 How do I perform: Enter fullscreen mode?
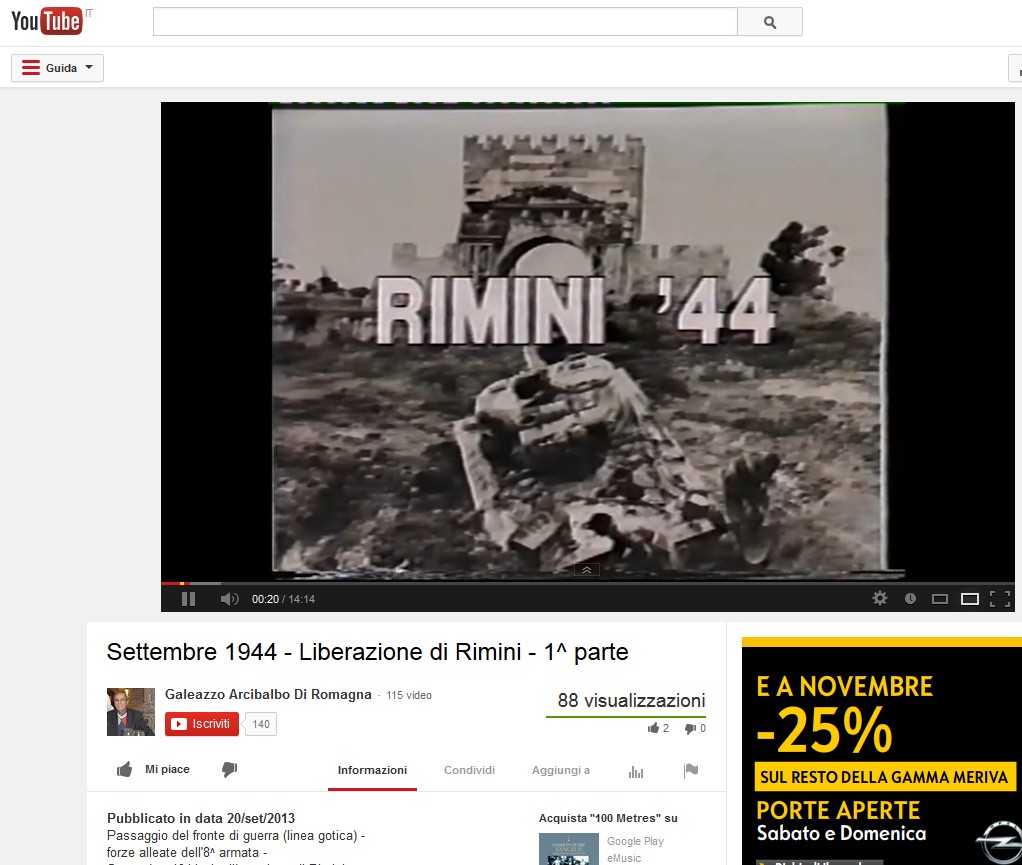tap(1000, 599)
